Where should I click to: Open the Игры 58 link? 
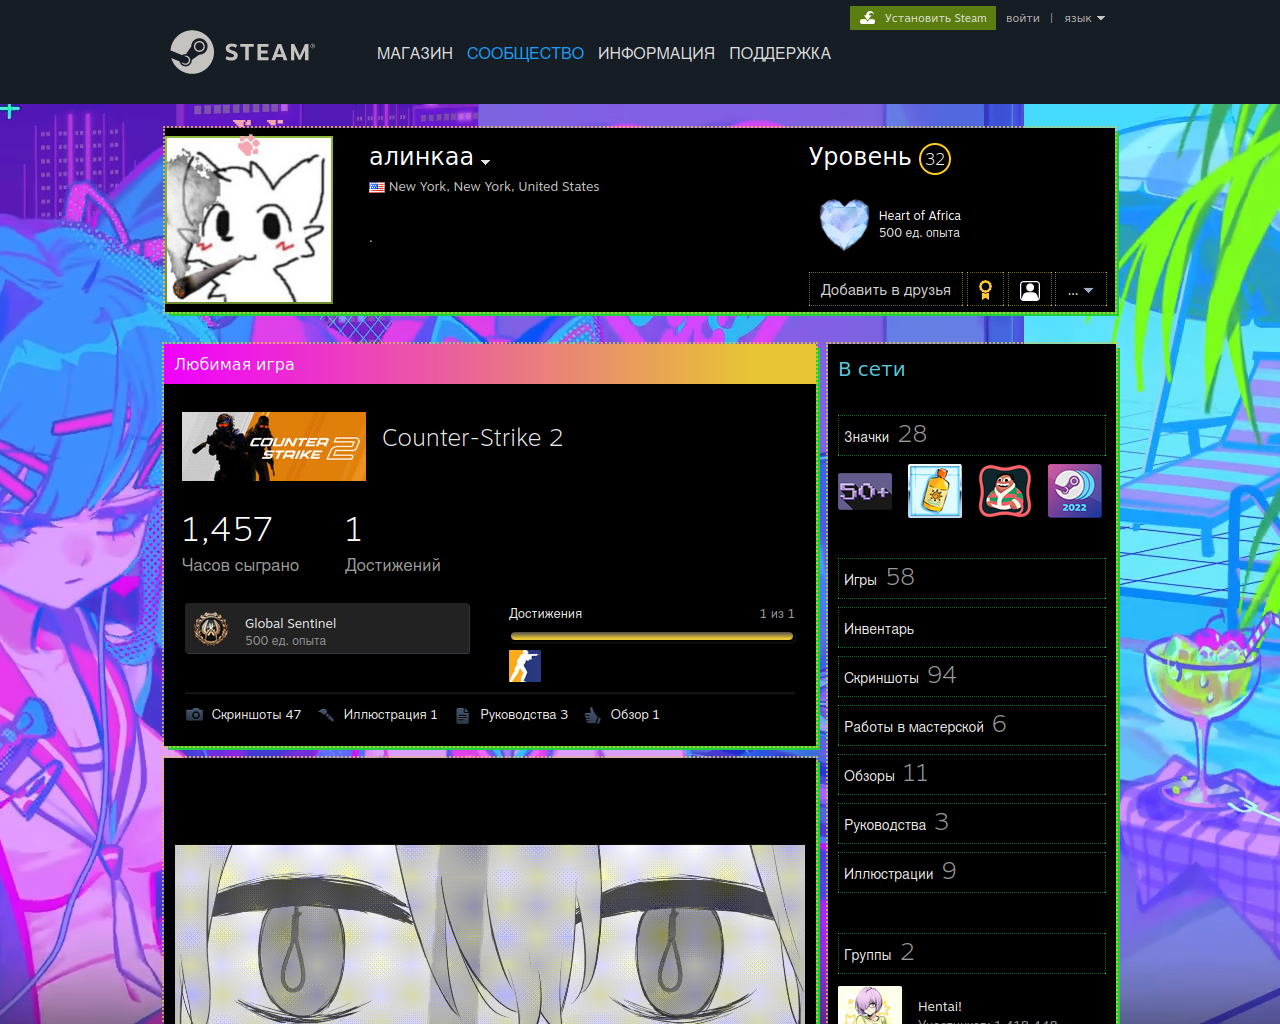(x=972, y=578)
